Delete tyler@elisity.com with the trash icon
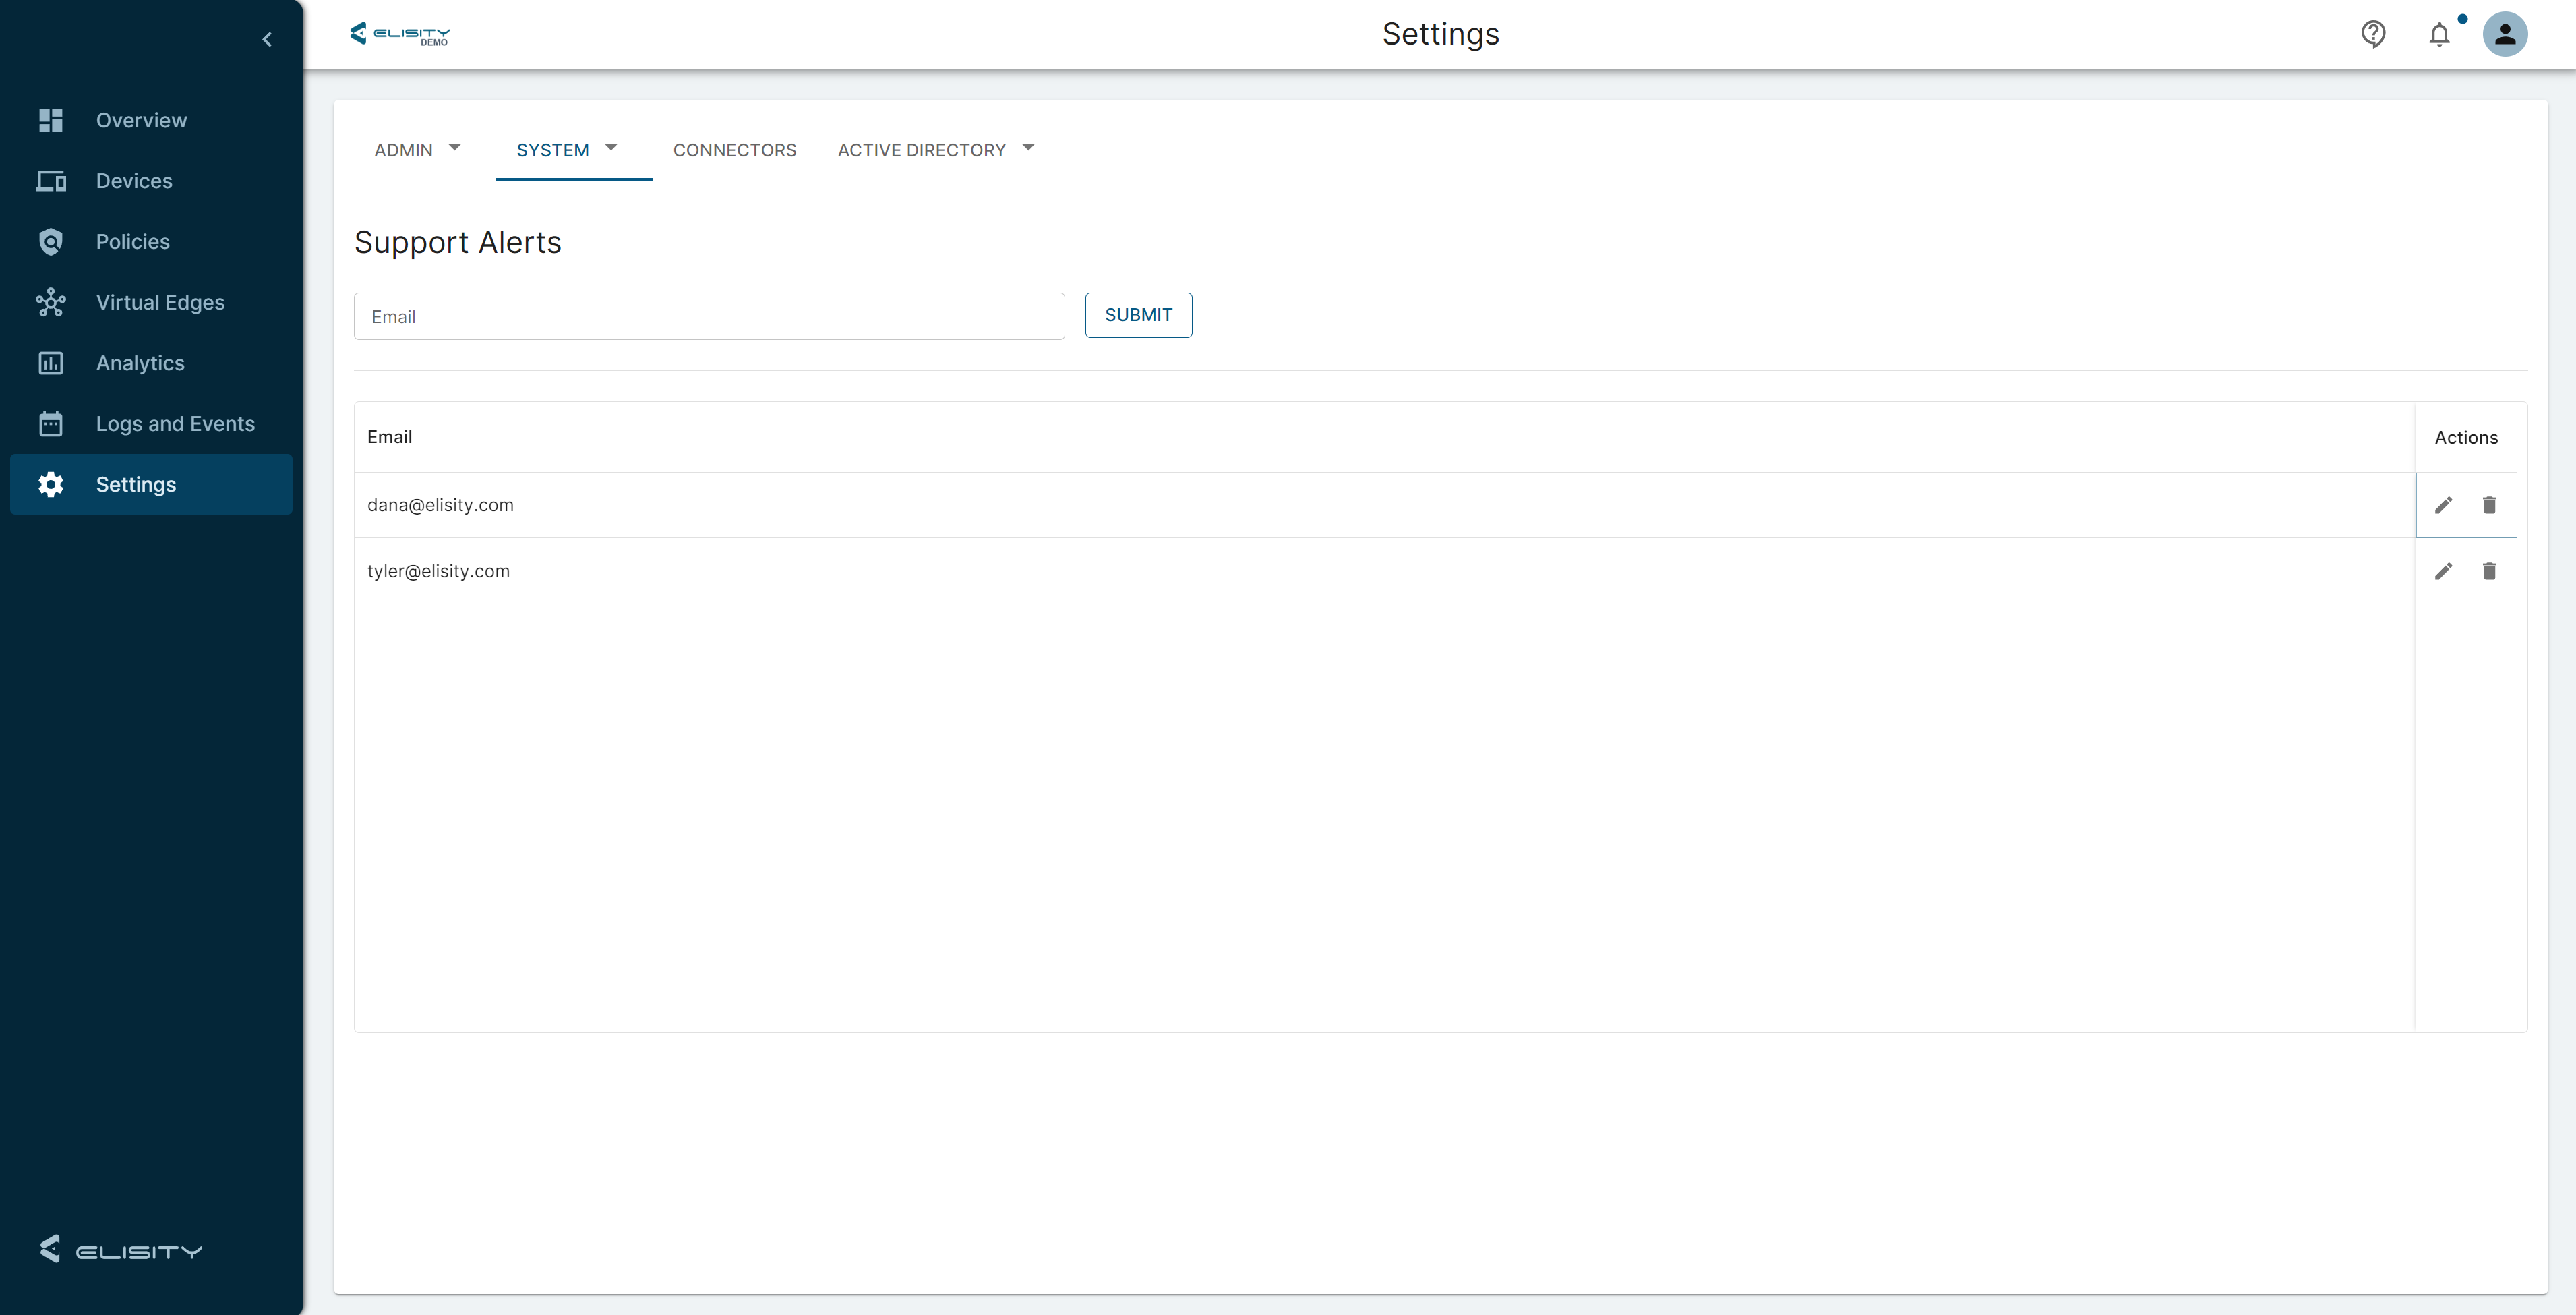2576x1315 pixels. click(2489, 571)
